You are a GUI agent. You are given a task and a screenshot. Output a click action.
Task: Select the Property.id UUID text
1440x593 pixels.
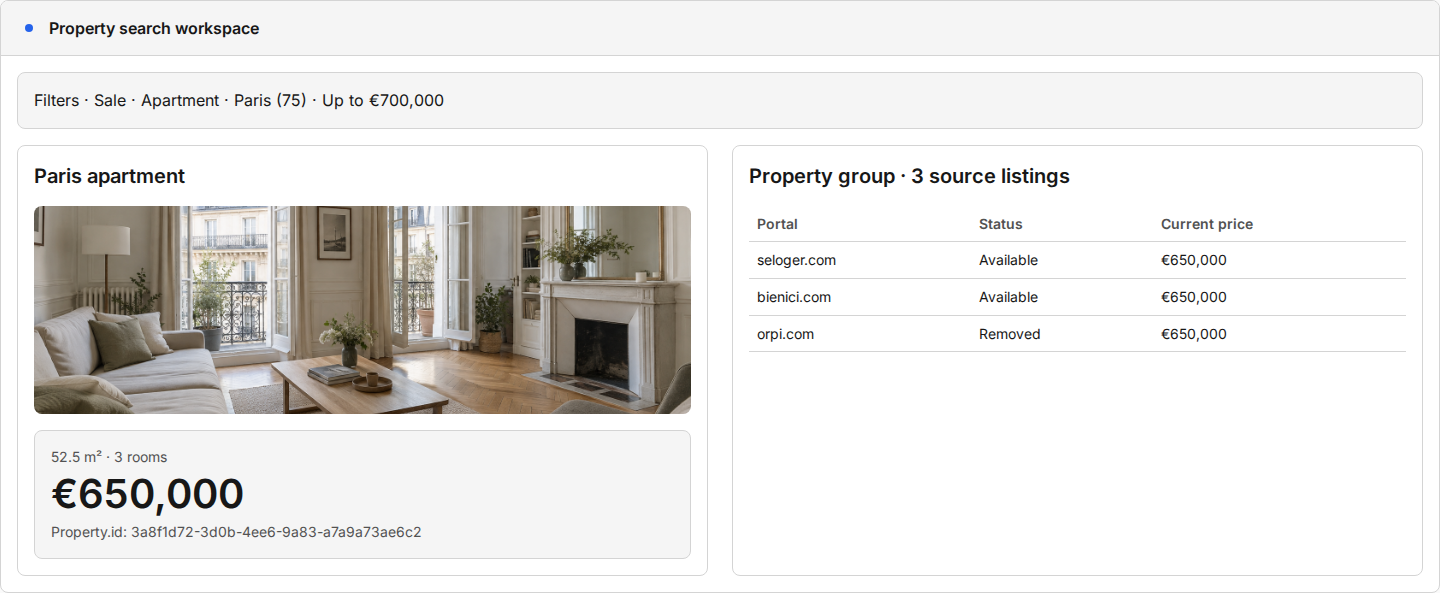point(276,532)
